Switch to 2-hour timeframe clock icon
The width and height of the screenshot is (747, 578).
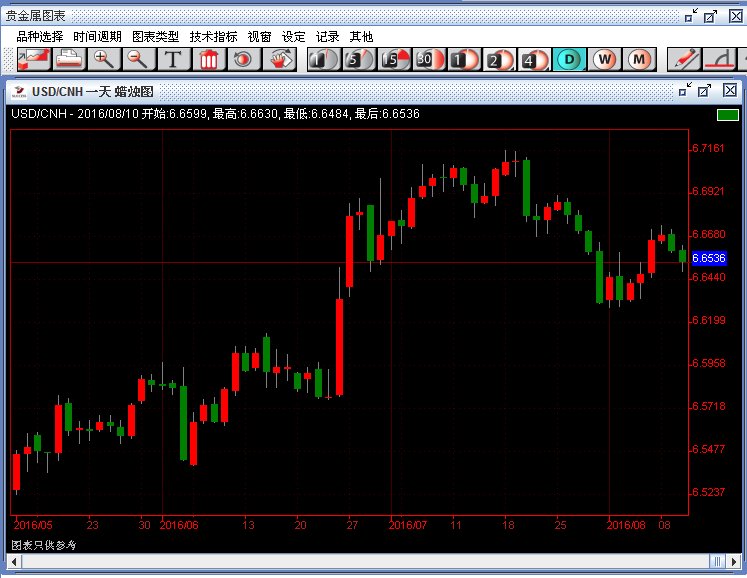pos(499,60)
